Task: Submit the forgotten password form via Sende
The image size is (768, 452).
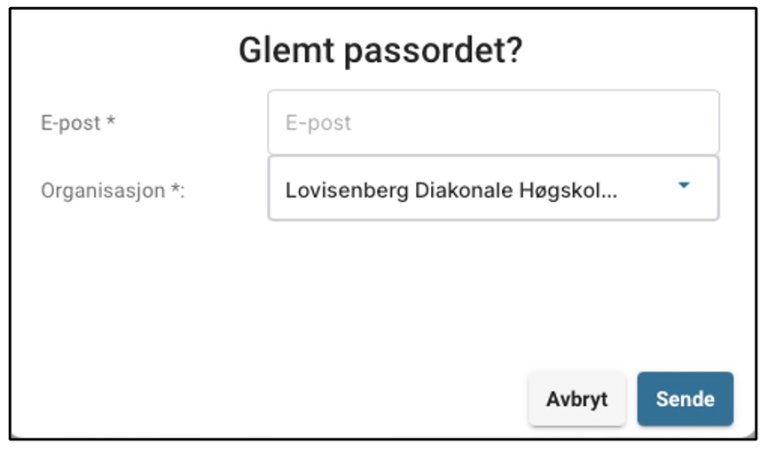Action: [685, 399]
